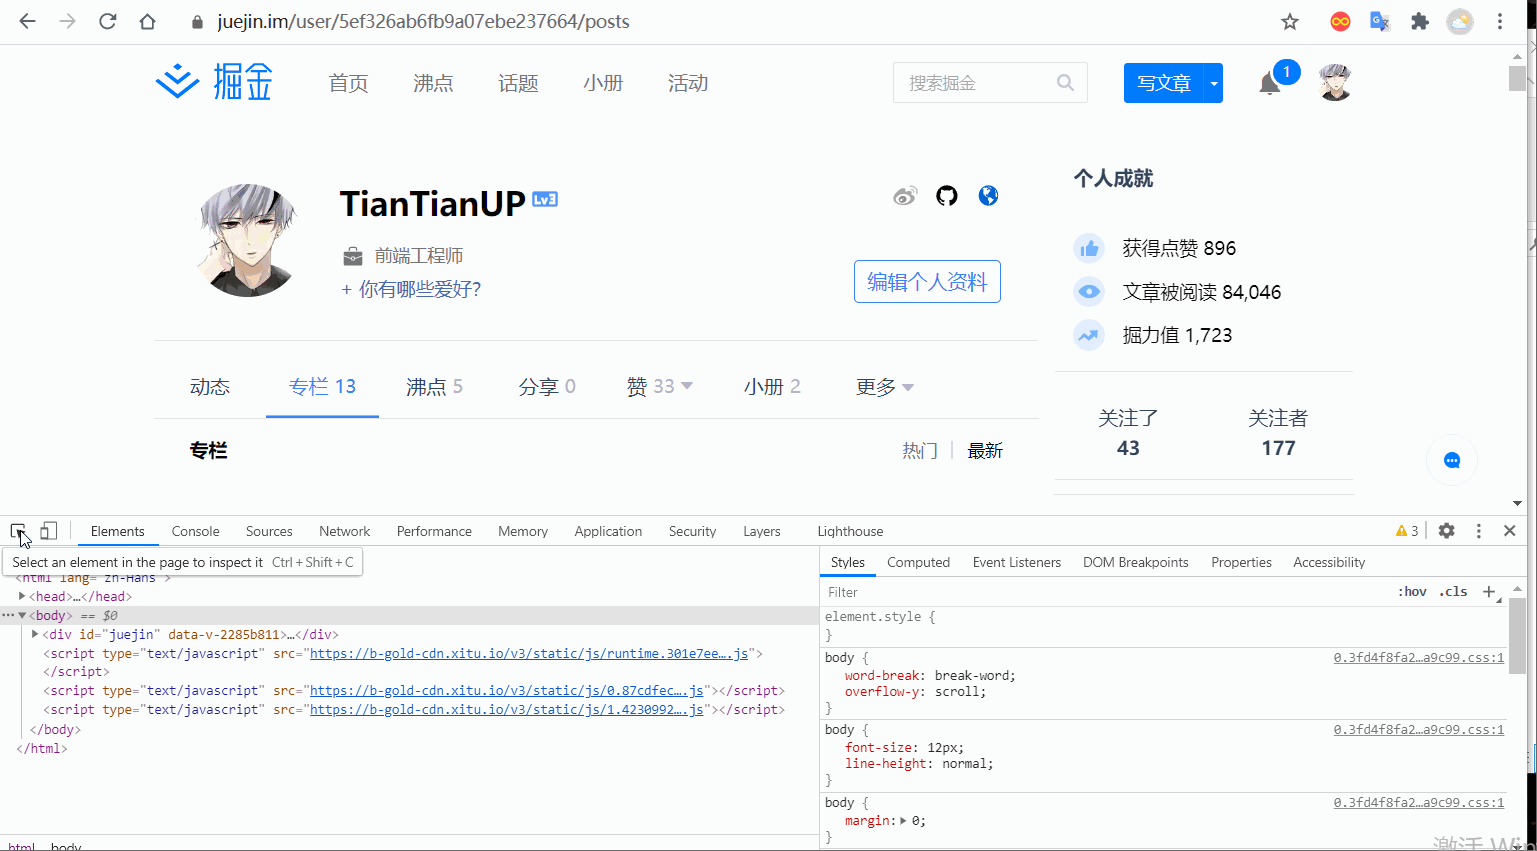Open the Accessibility pane tab
The image size is (1537, 851).
[x=1329, y=562]
